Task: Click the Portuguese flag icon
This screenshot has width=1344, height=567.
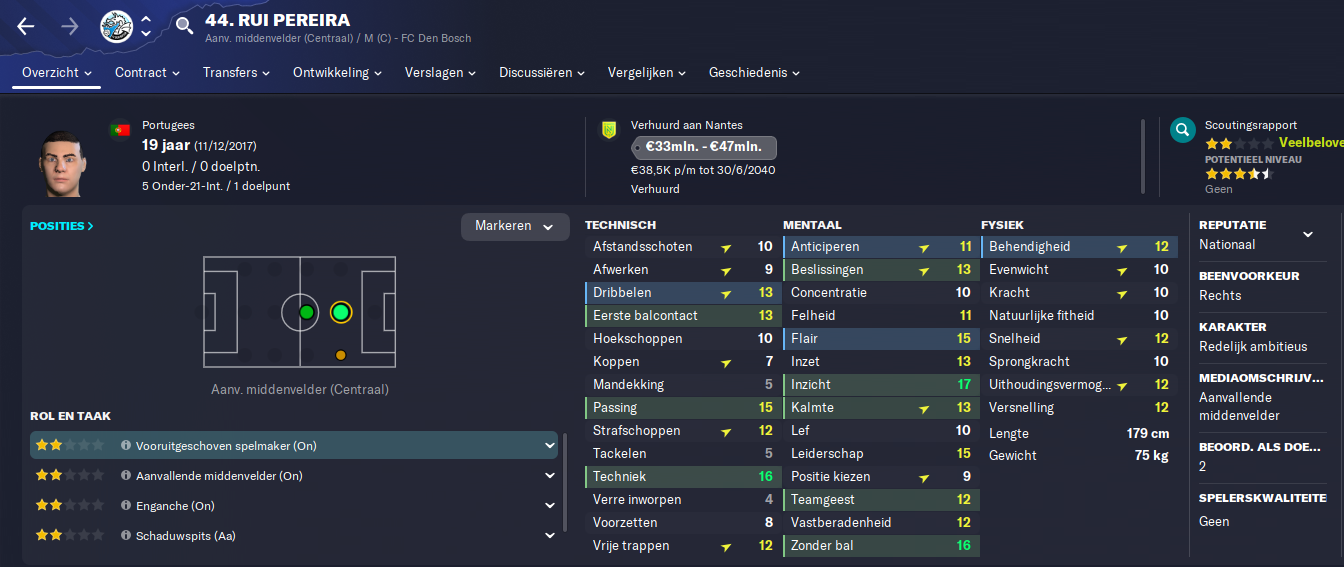Action: tap(121, 130)
